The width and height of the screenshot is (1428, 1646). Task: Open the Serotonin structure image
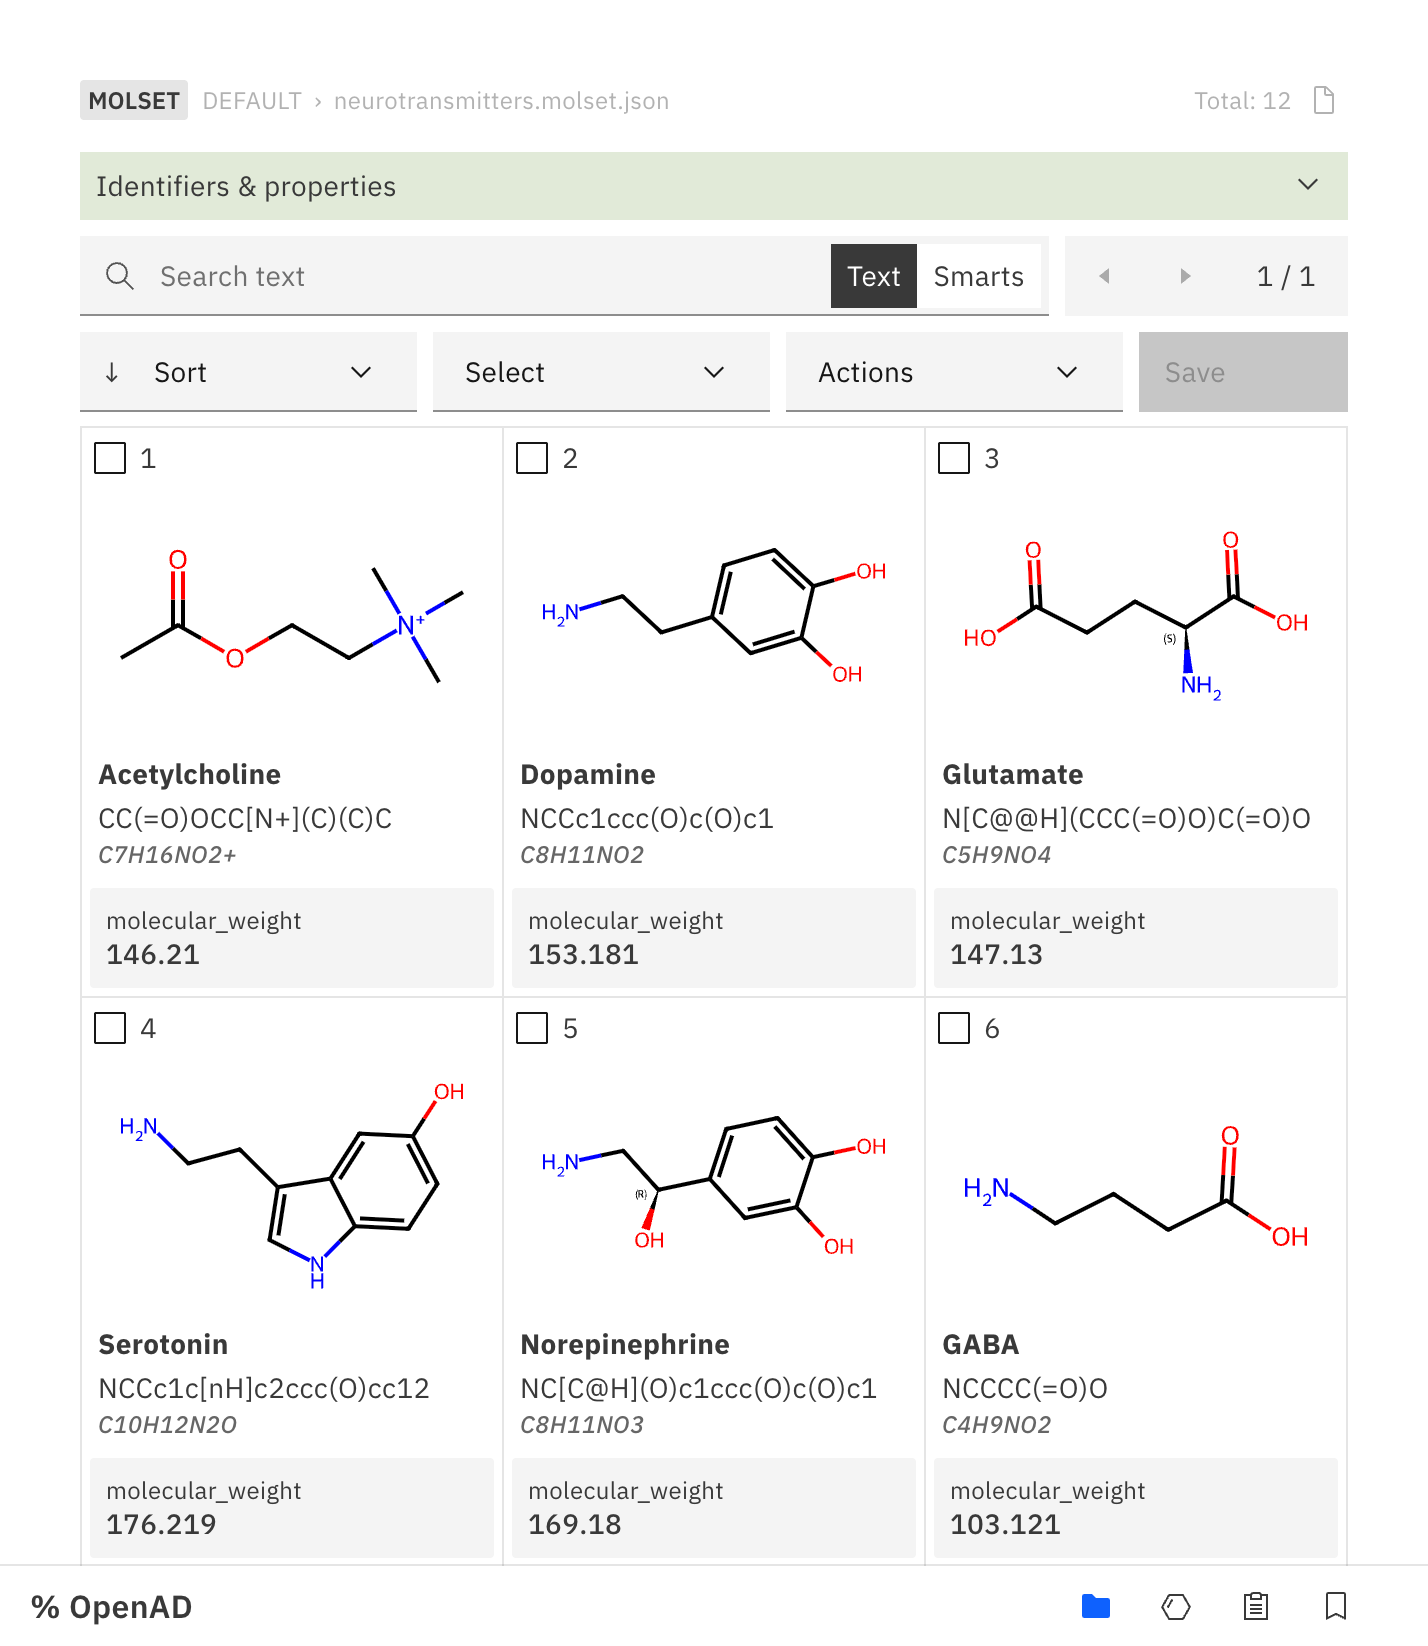[292, 1186]
